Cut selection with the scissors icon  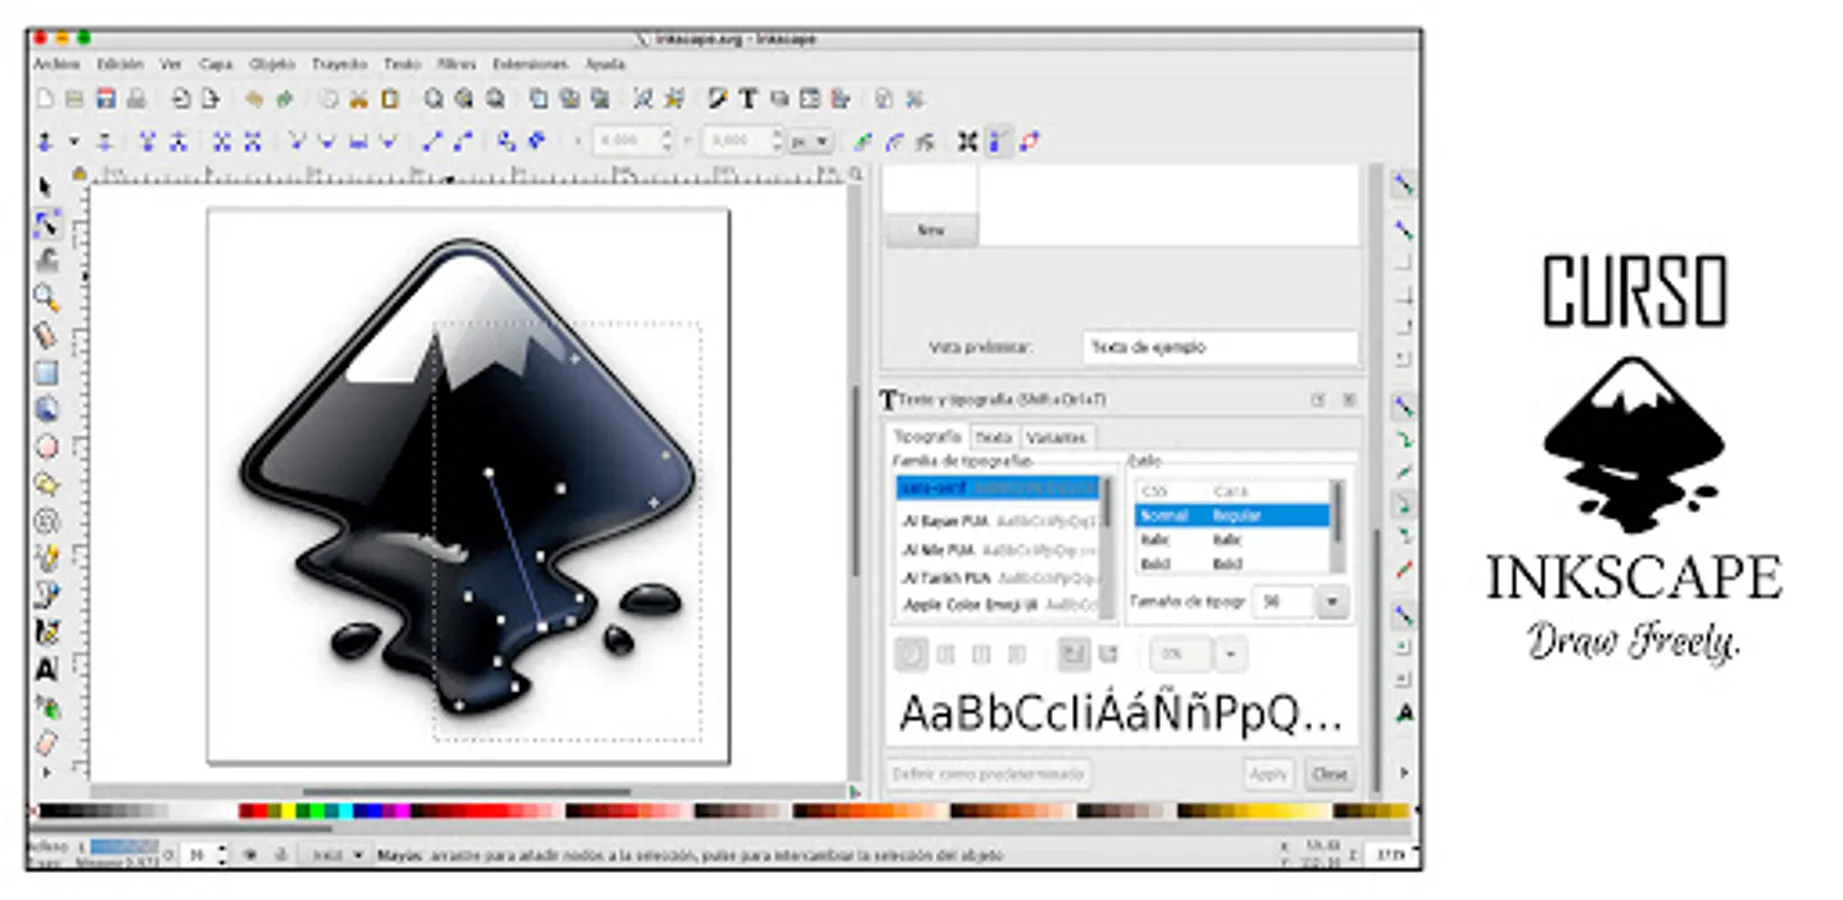tap(358, 99)
